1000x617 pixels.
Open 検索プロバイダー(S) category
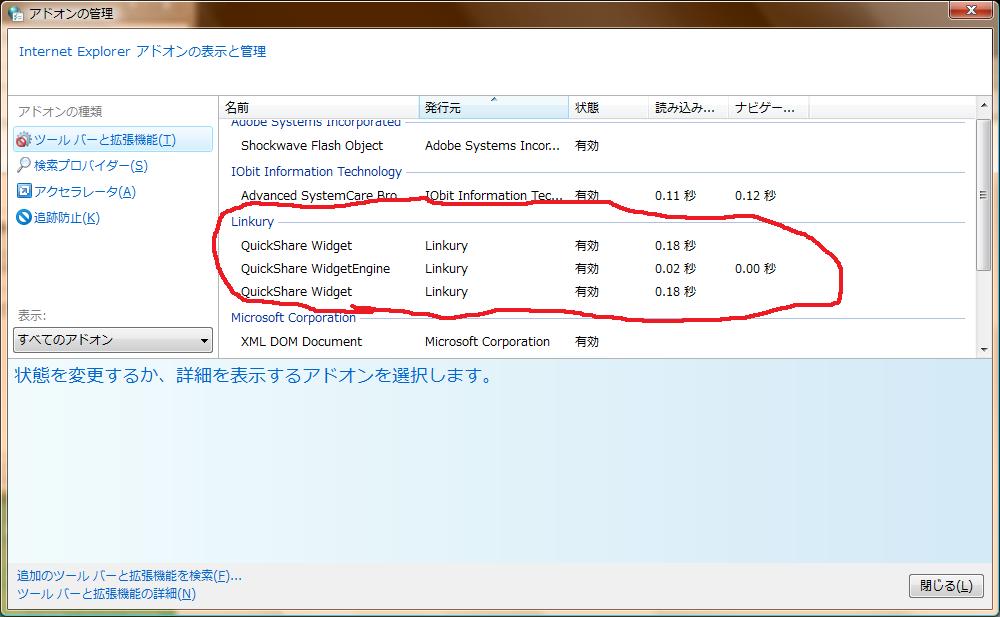pos(91,165)
